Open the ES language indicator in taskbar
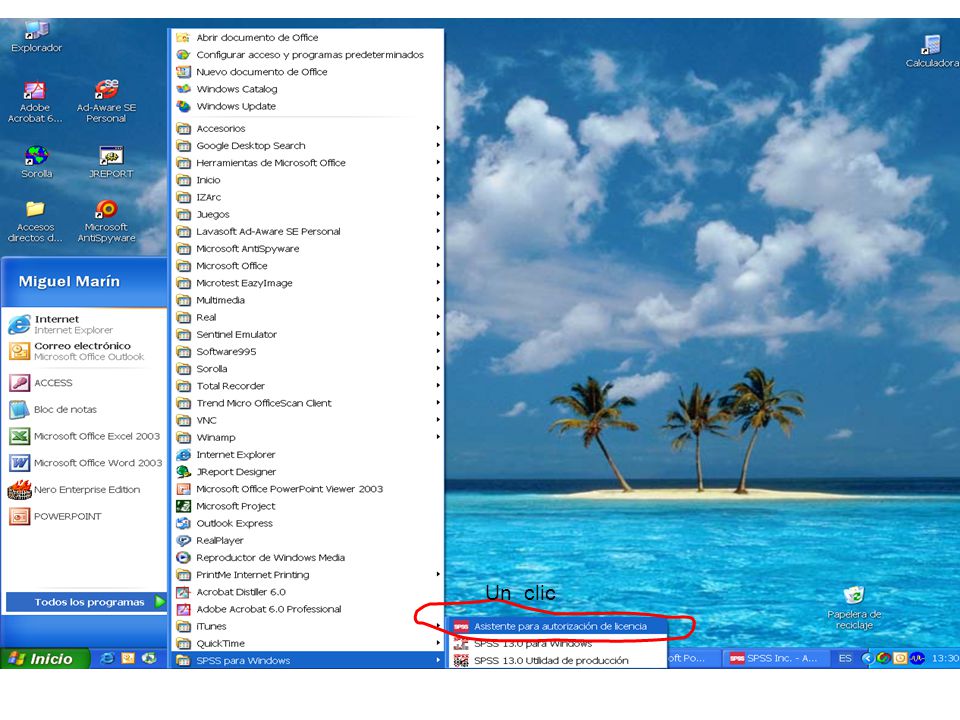 845,658
